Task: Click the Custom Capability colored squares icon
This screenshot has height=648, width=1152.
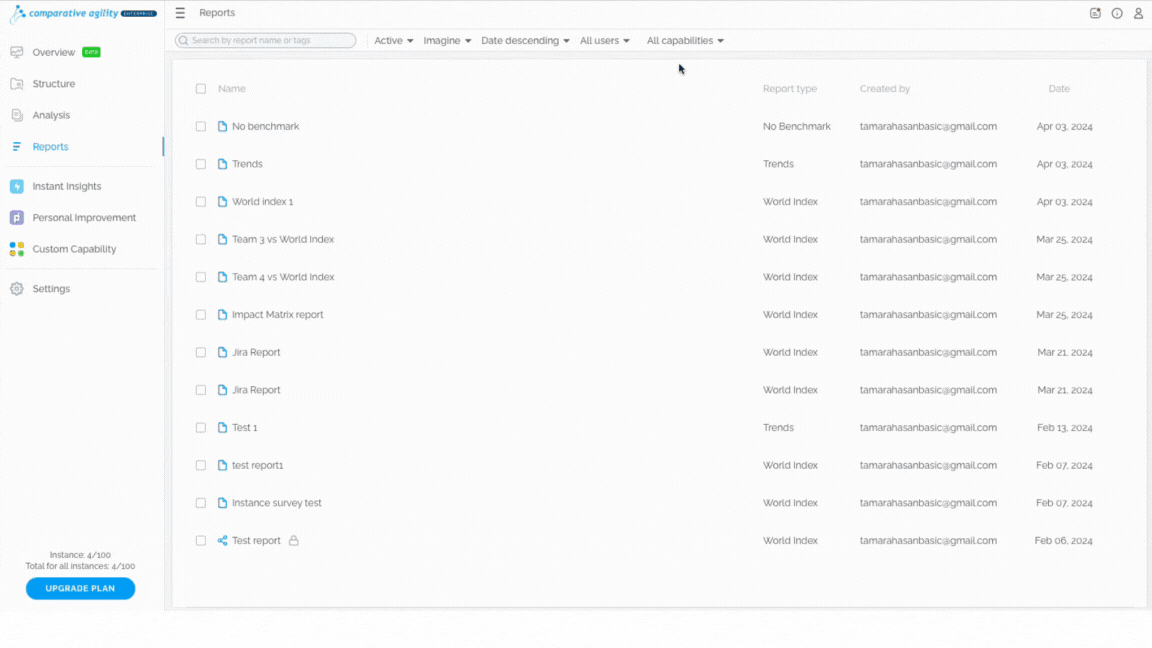Action: 17,249
